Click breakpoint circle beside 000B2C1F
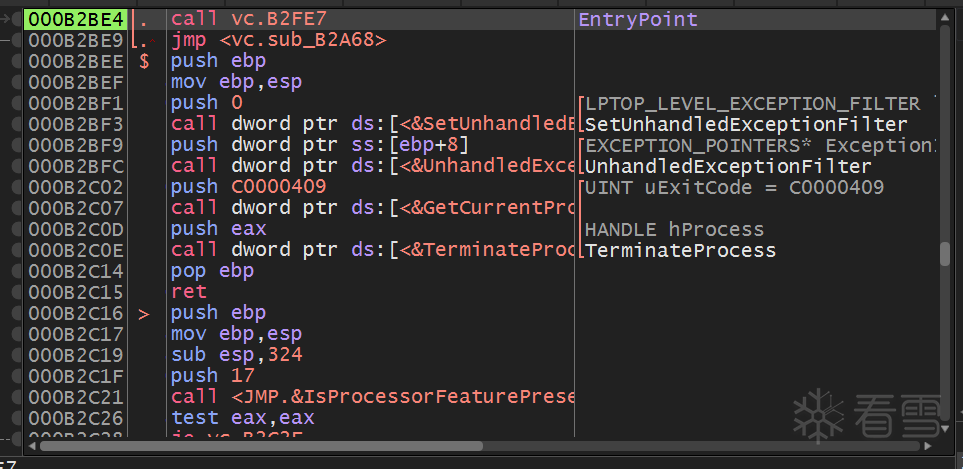 [17, 376]
